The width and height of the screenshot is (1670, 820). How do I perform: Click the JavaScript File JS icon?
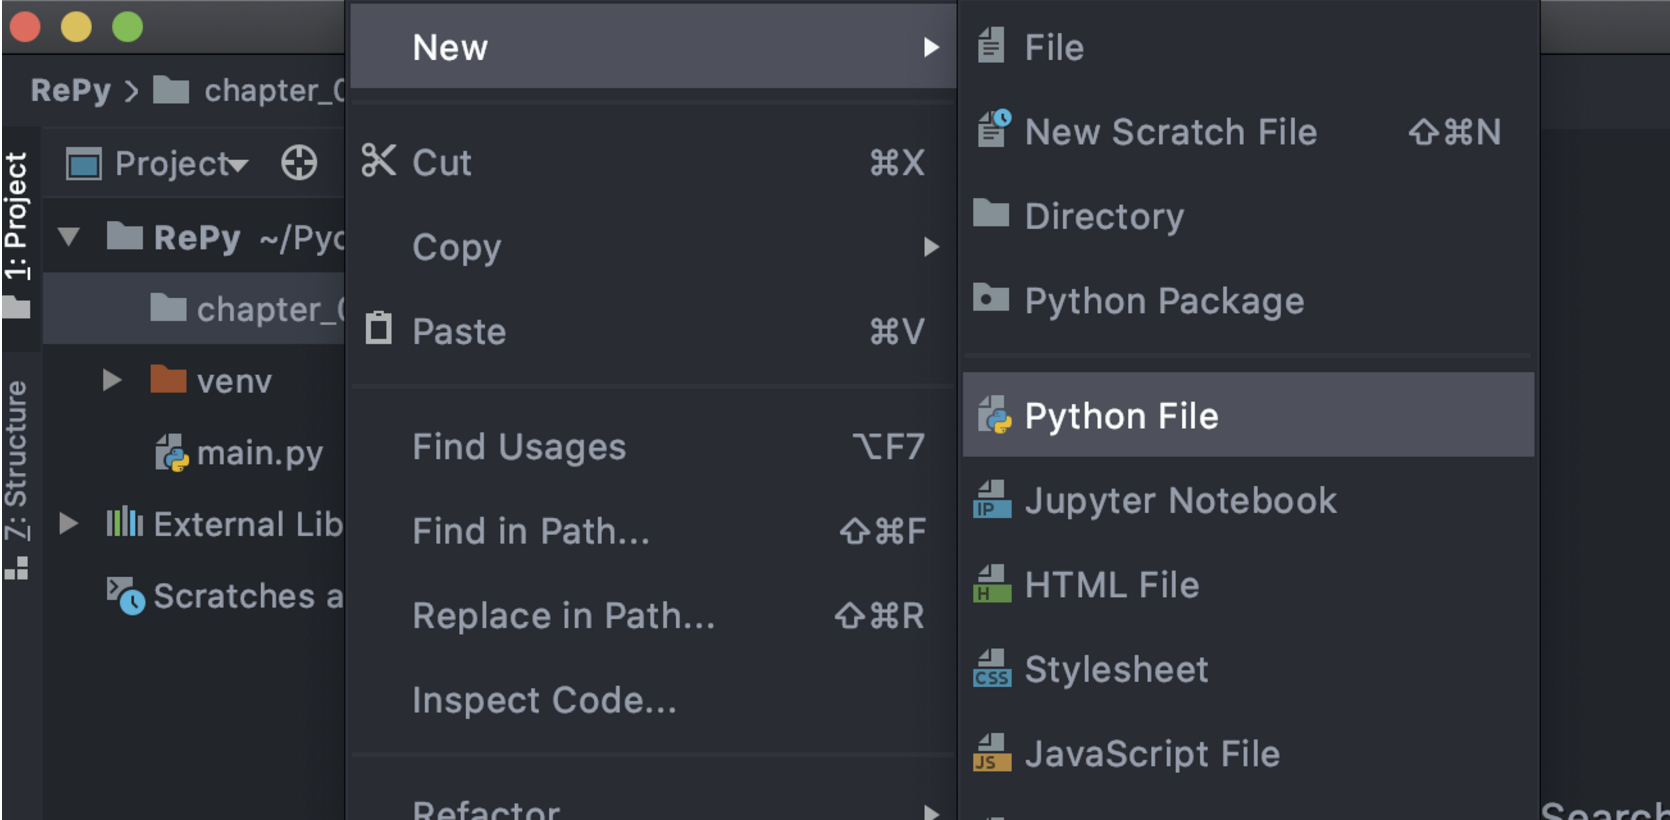(991, 753)
